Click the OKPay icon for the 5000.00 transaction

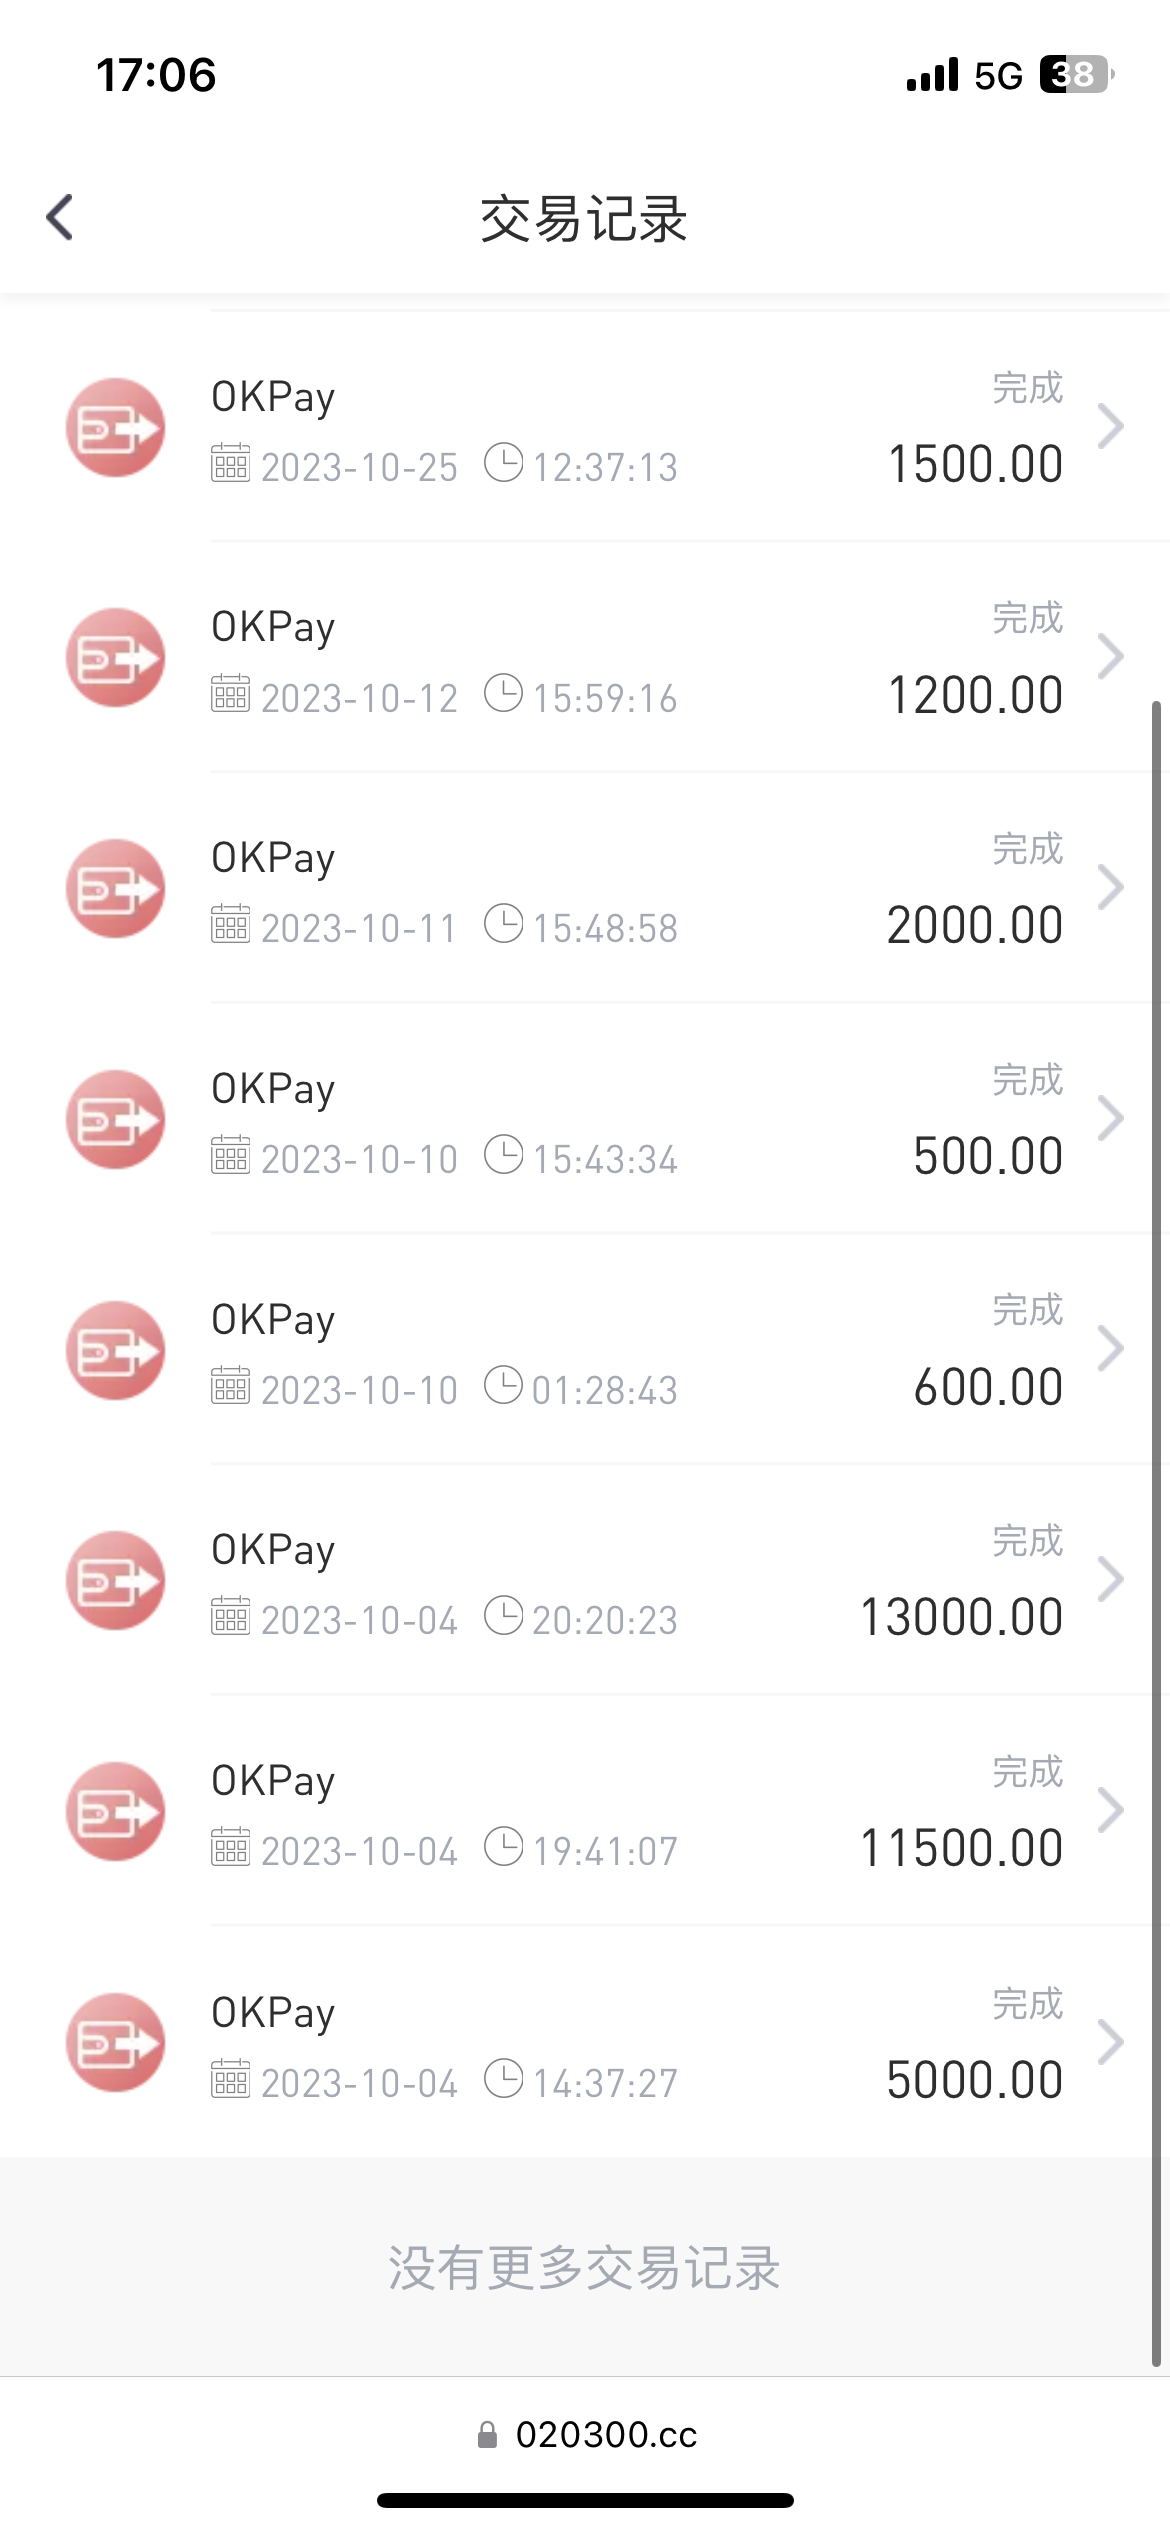coord(115,2042)
